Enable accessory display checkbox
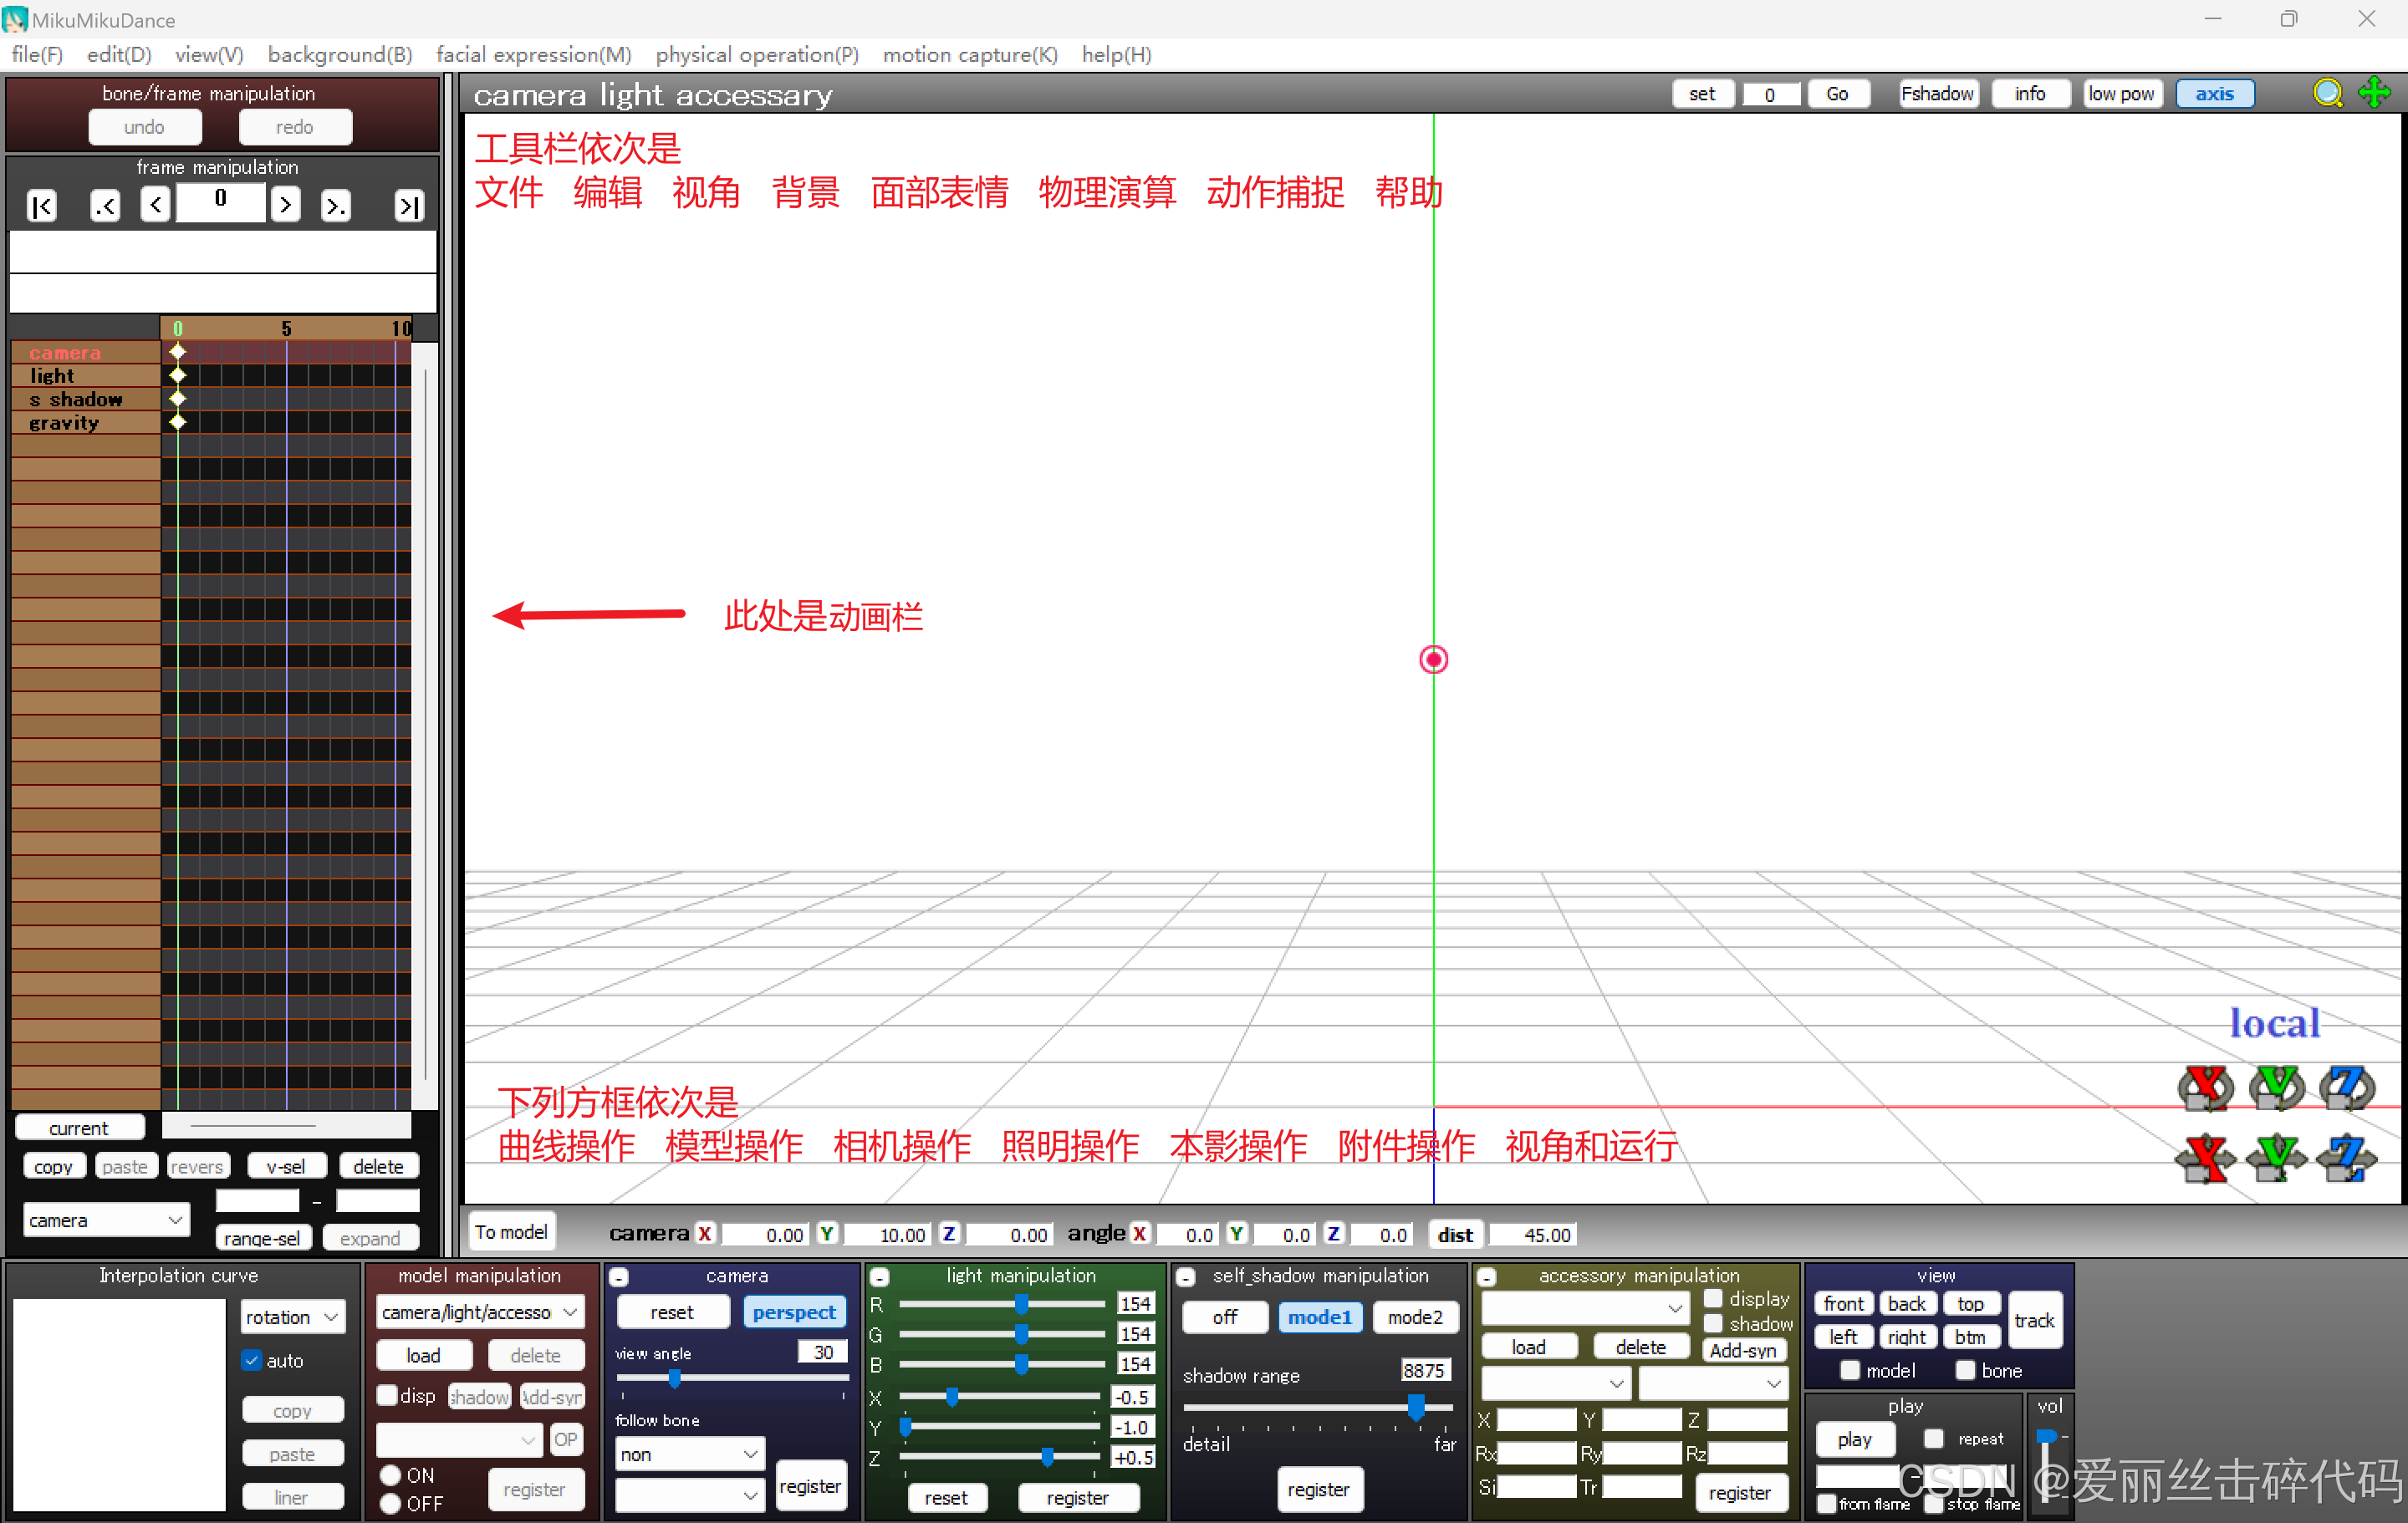2408x1523 pixels. [1713, 1299]
